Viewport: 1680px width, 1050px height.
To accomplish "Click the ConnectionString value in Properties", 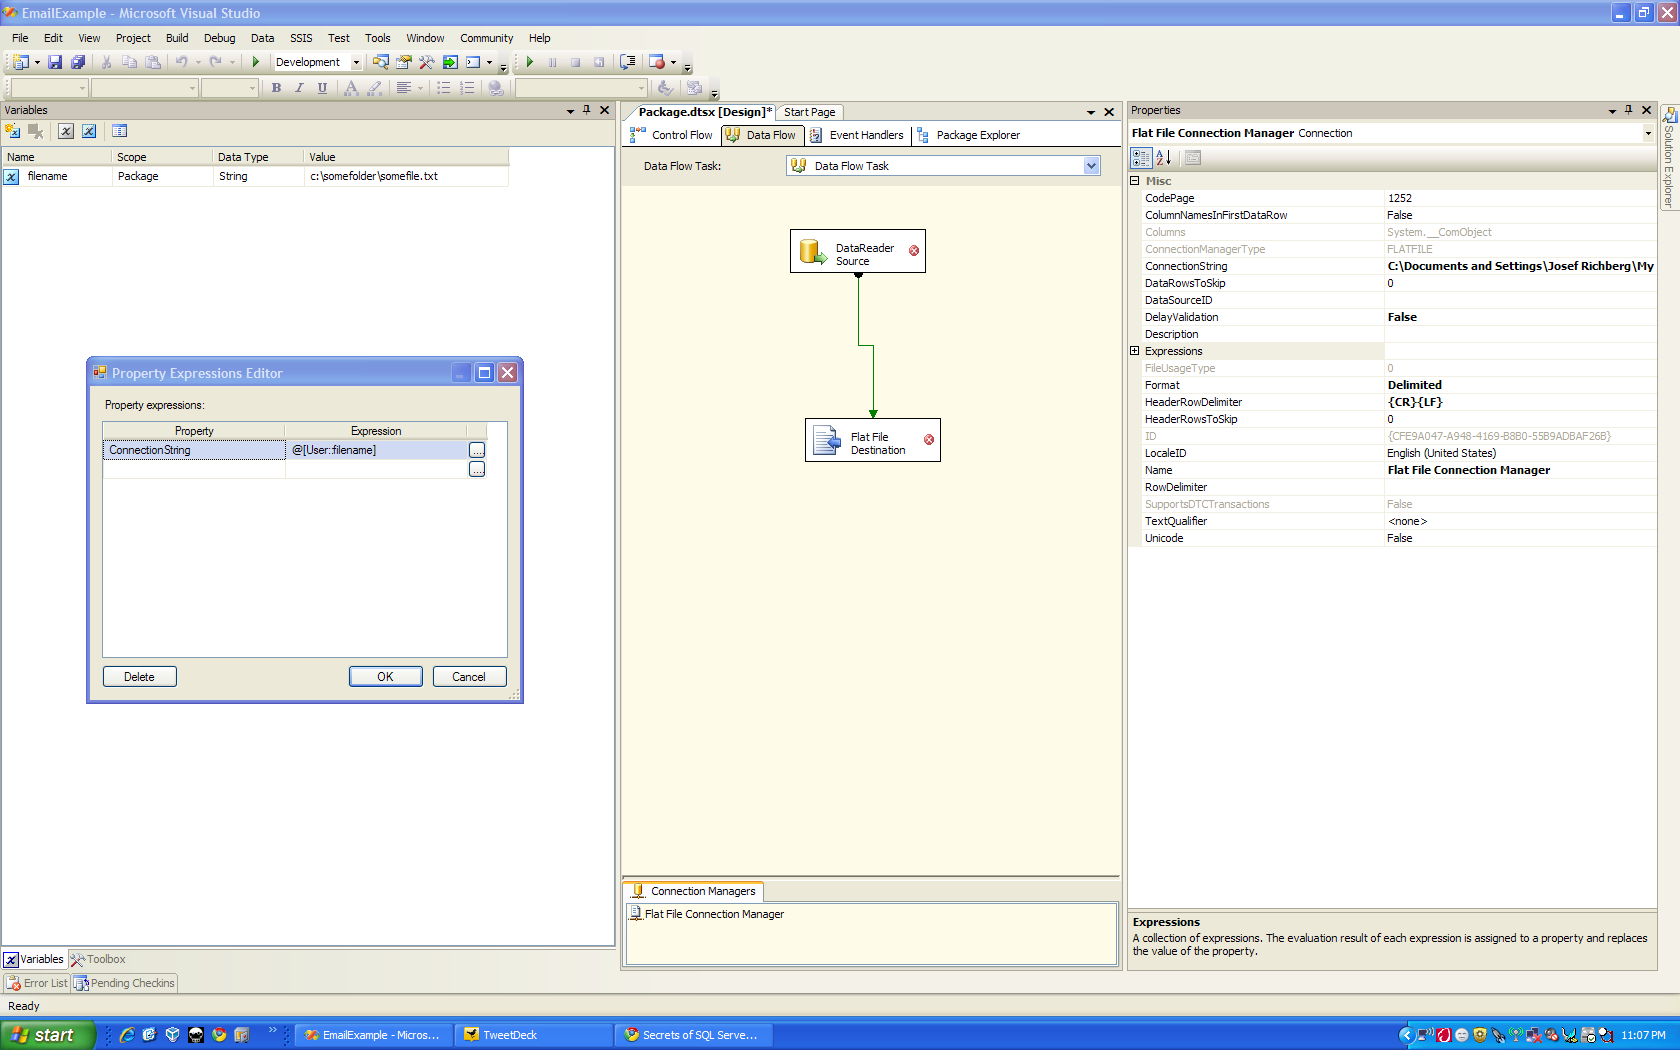I will tap(1520, 266).
